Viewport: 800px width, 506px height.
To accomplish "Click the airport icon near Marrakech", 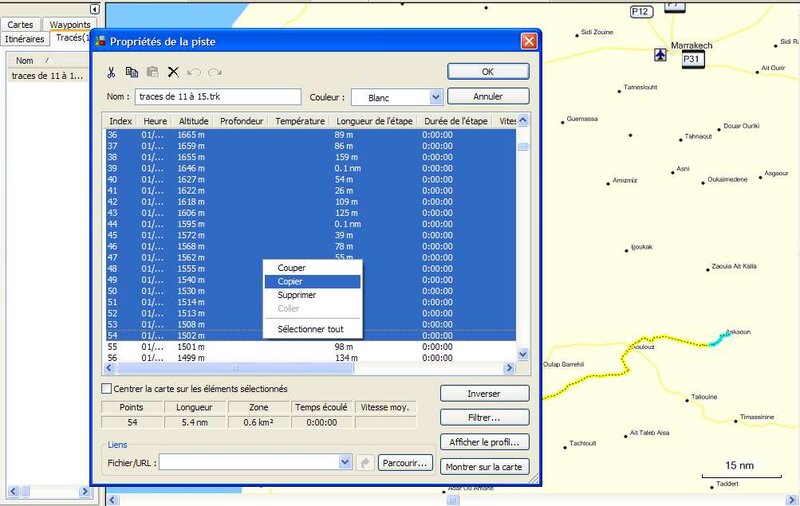I will tap(660, 54).
